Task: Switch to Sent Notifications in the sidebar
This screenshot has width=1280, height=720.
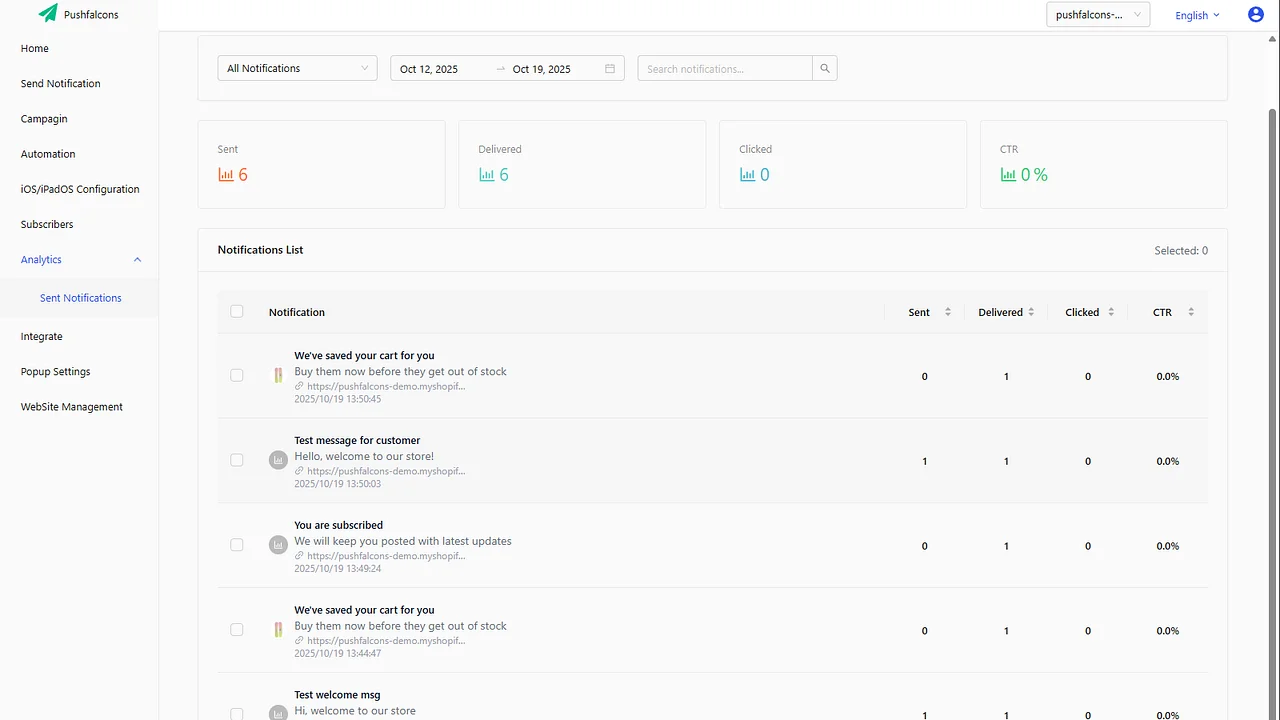Action: (80, 297)
